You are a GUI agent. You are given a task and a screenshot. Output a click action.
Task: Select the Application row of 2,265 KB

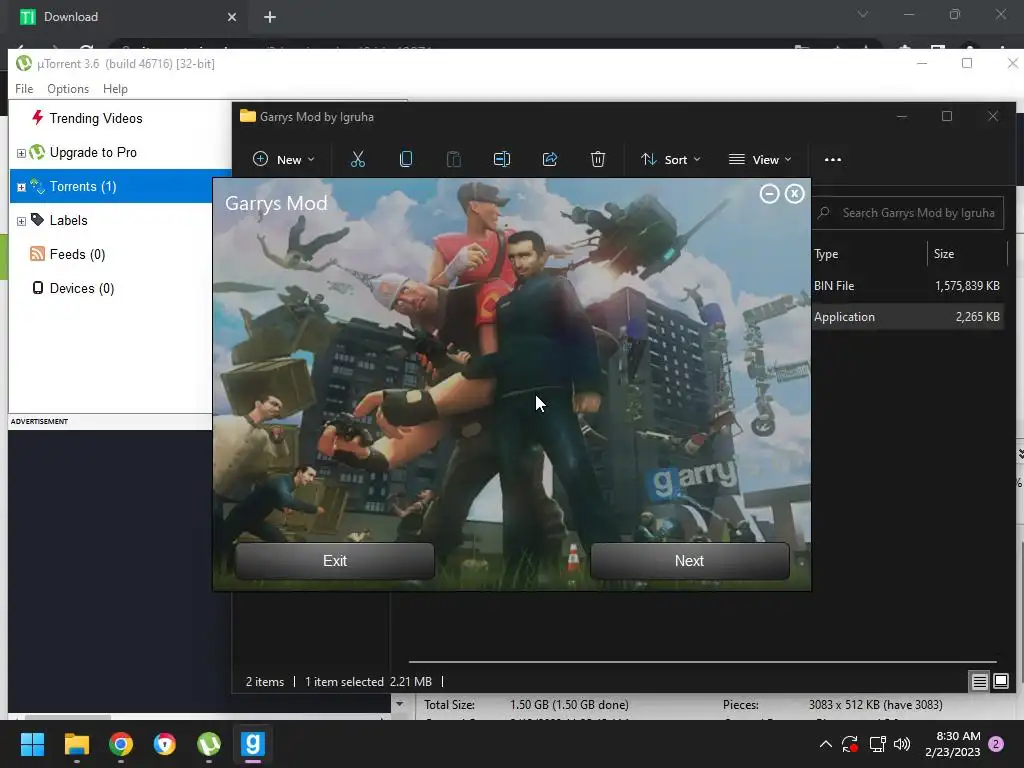tap(908, 317)
